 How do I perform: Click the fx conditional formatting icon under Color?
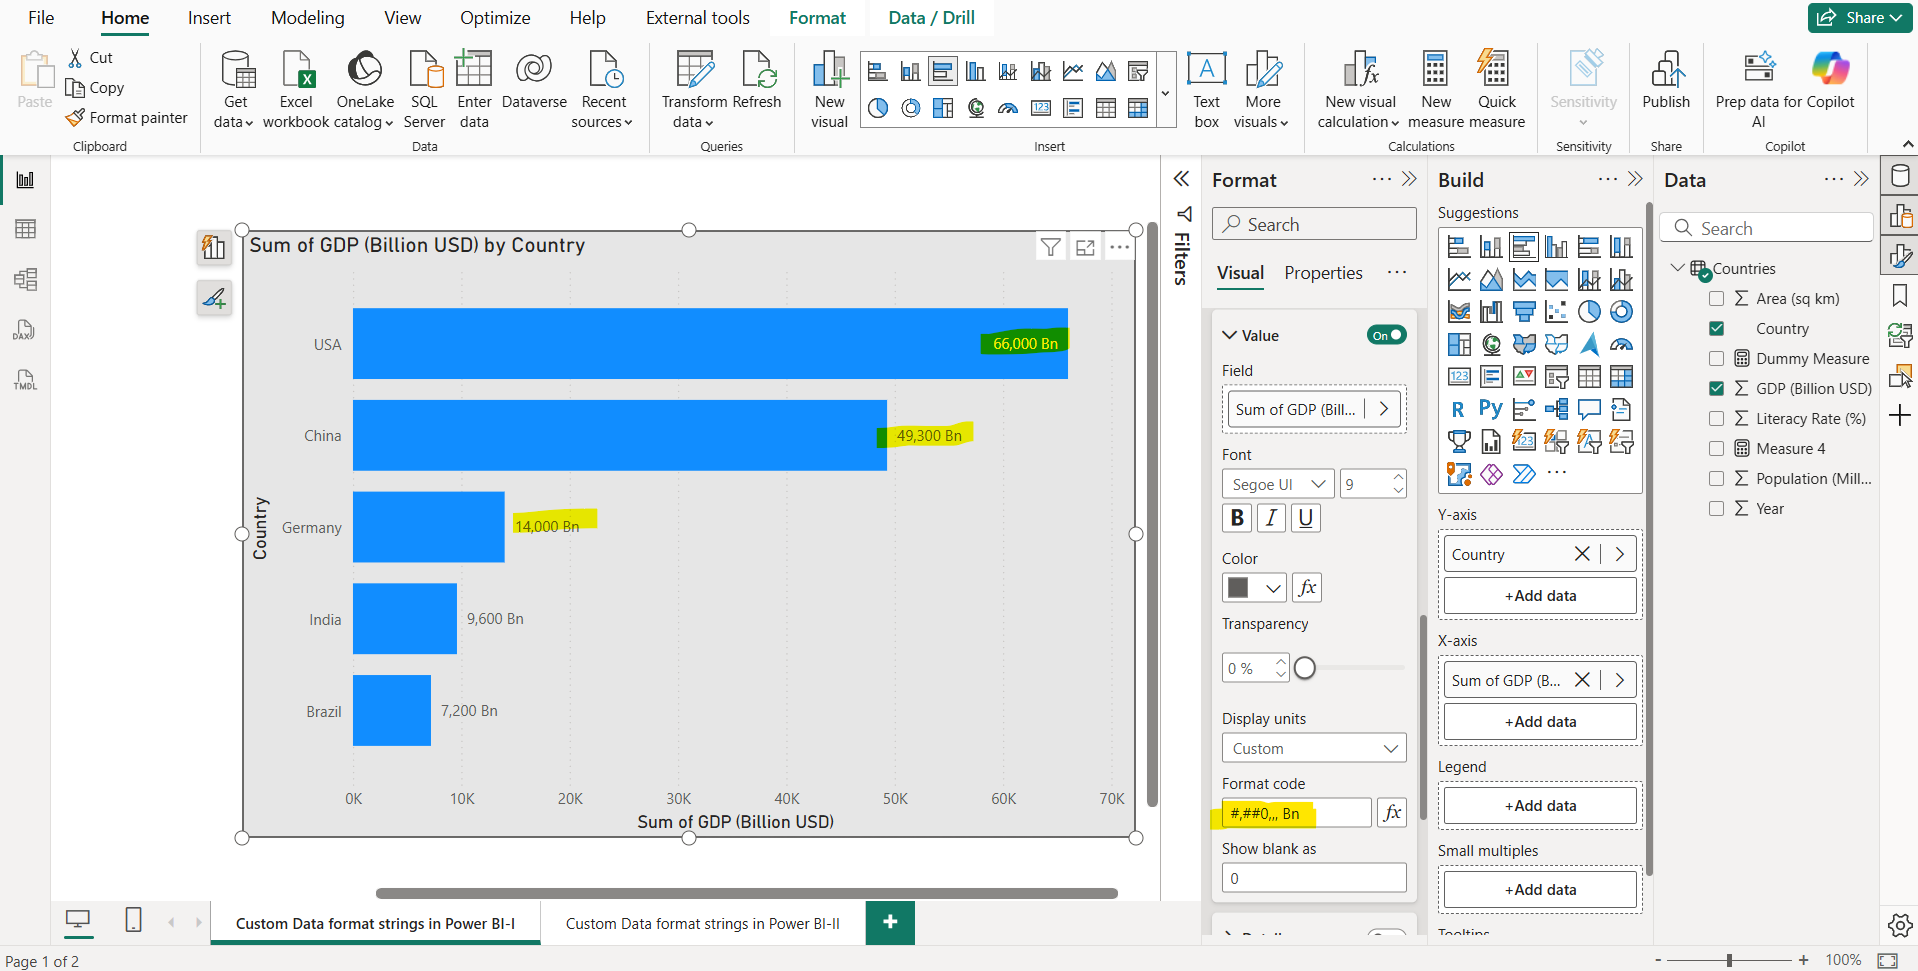[x=1307, y=587]
